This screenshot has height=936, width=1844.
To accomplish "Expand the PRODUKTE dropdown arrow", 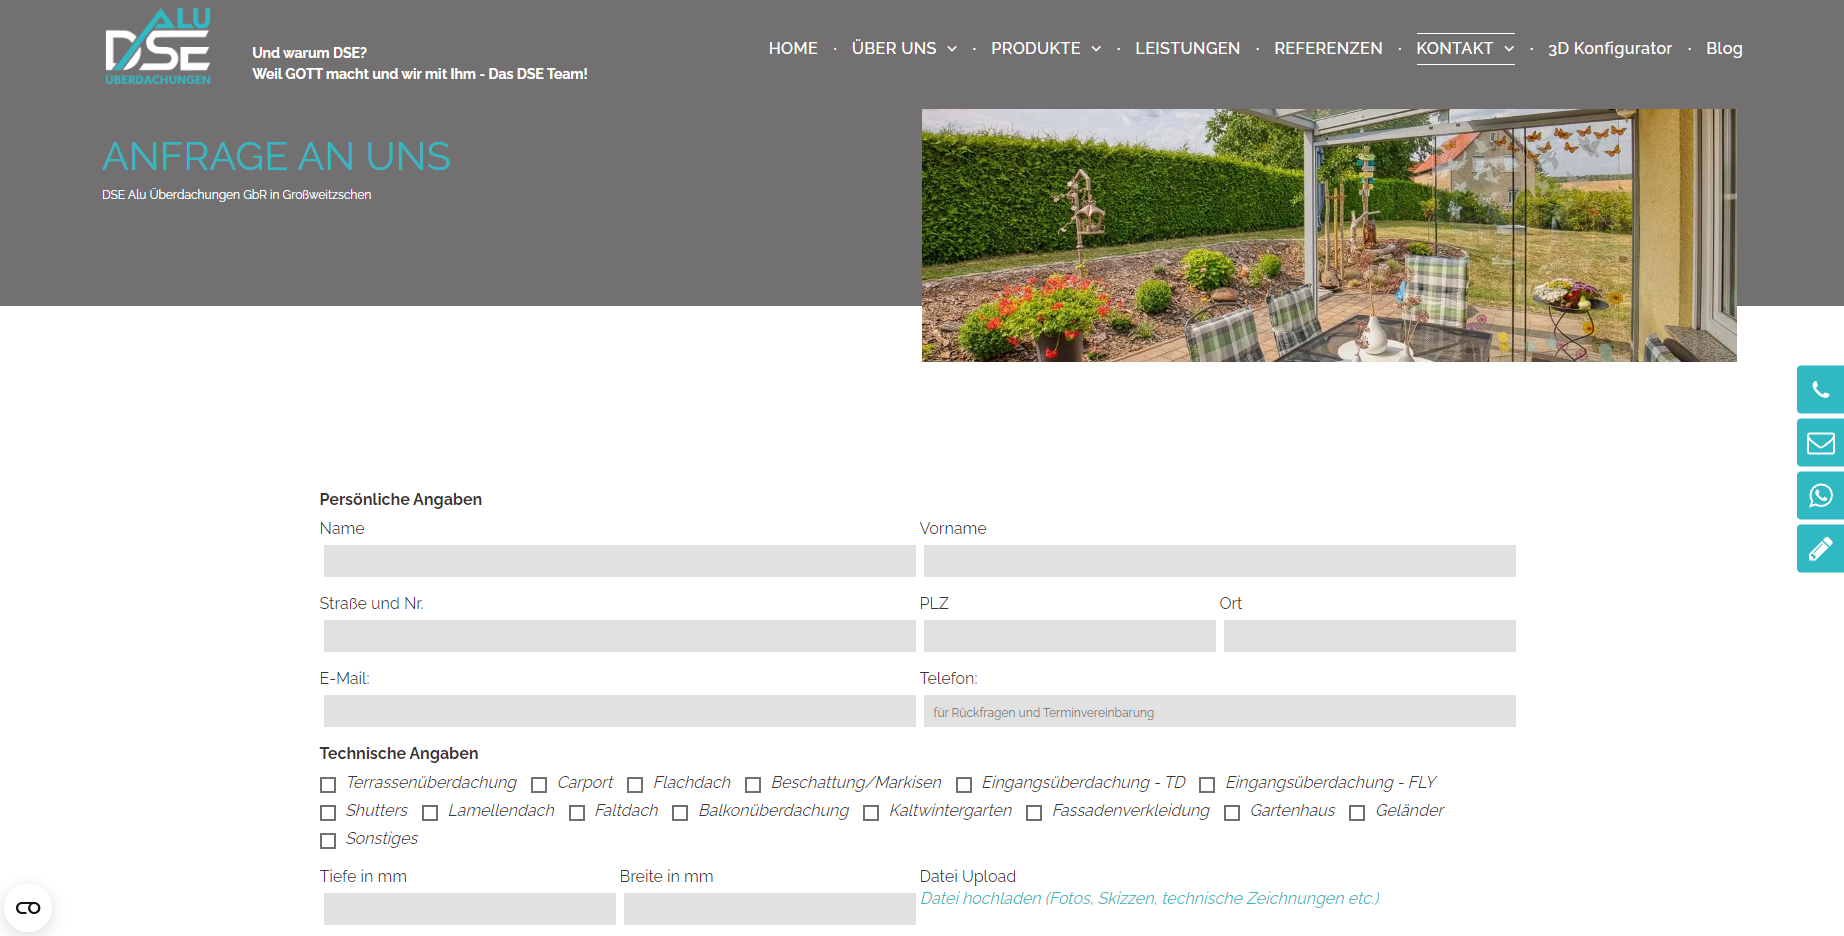I will click(1096, 49).
